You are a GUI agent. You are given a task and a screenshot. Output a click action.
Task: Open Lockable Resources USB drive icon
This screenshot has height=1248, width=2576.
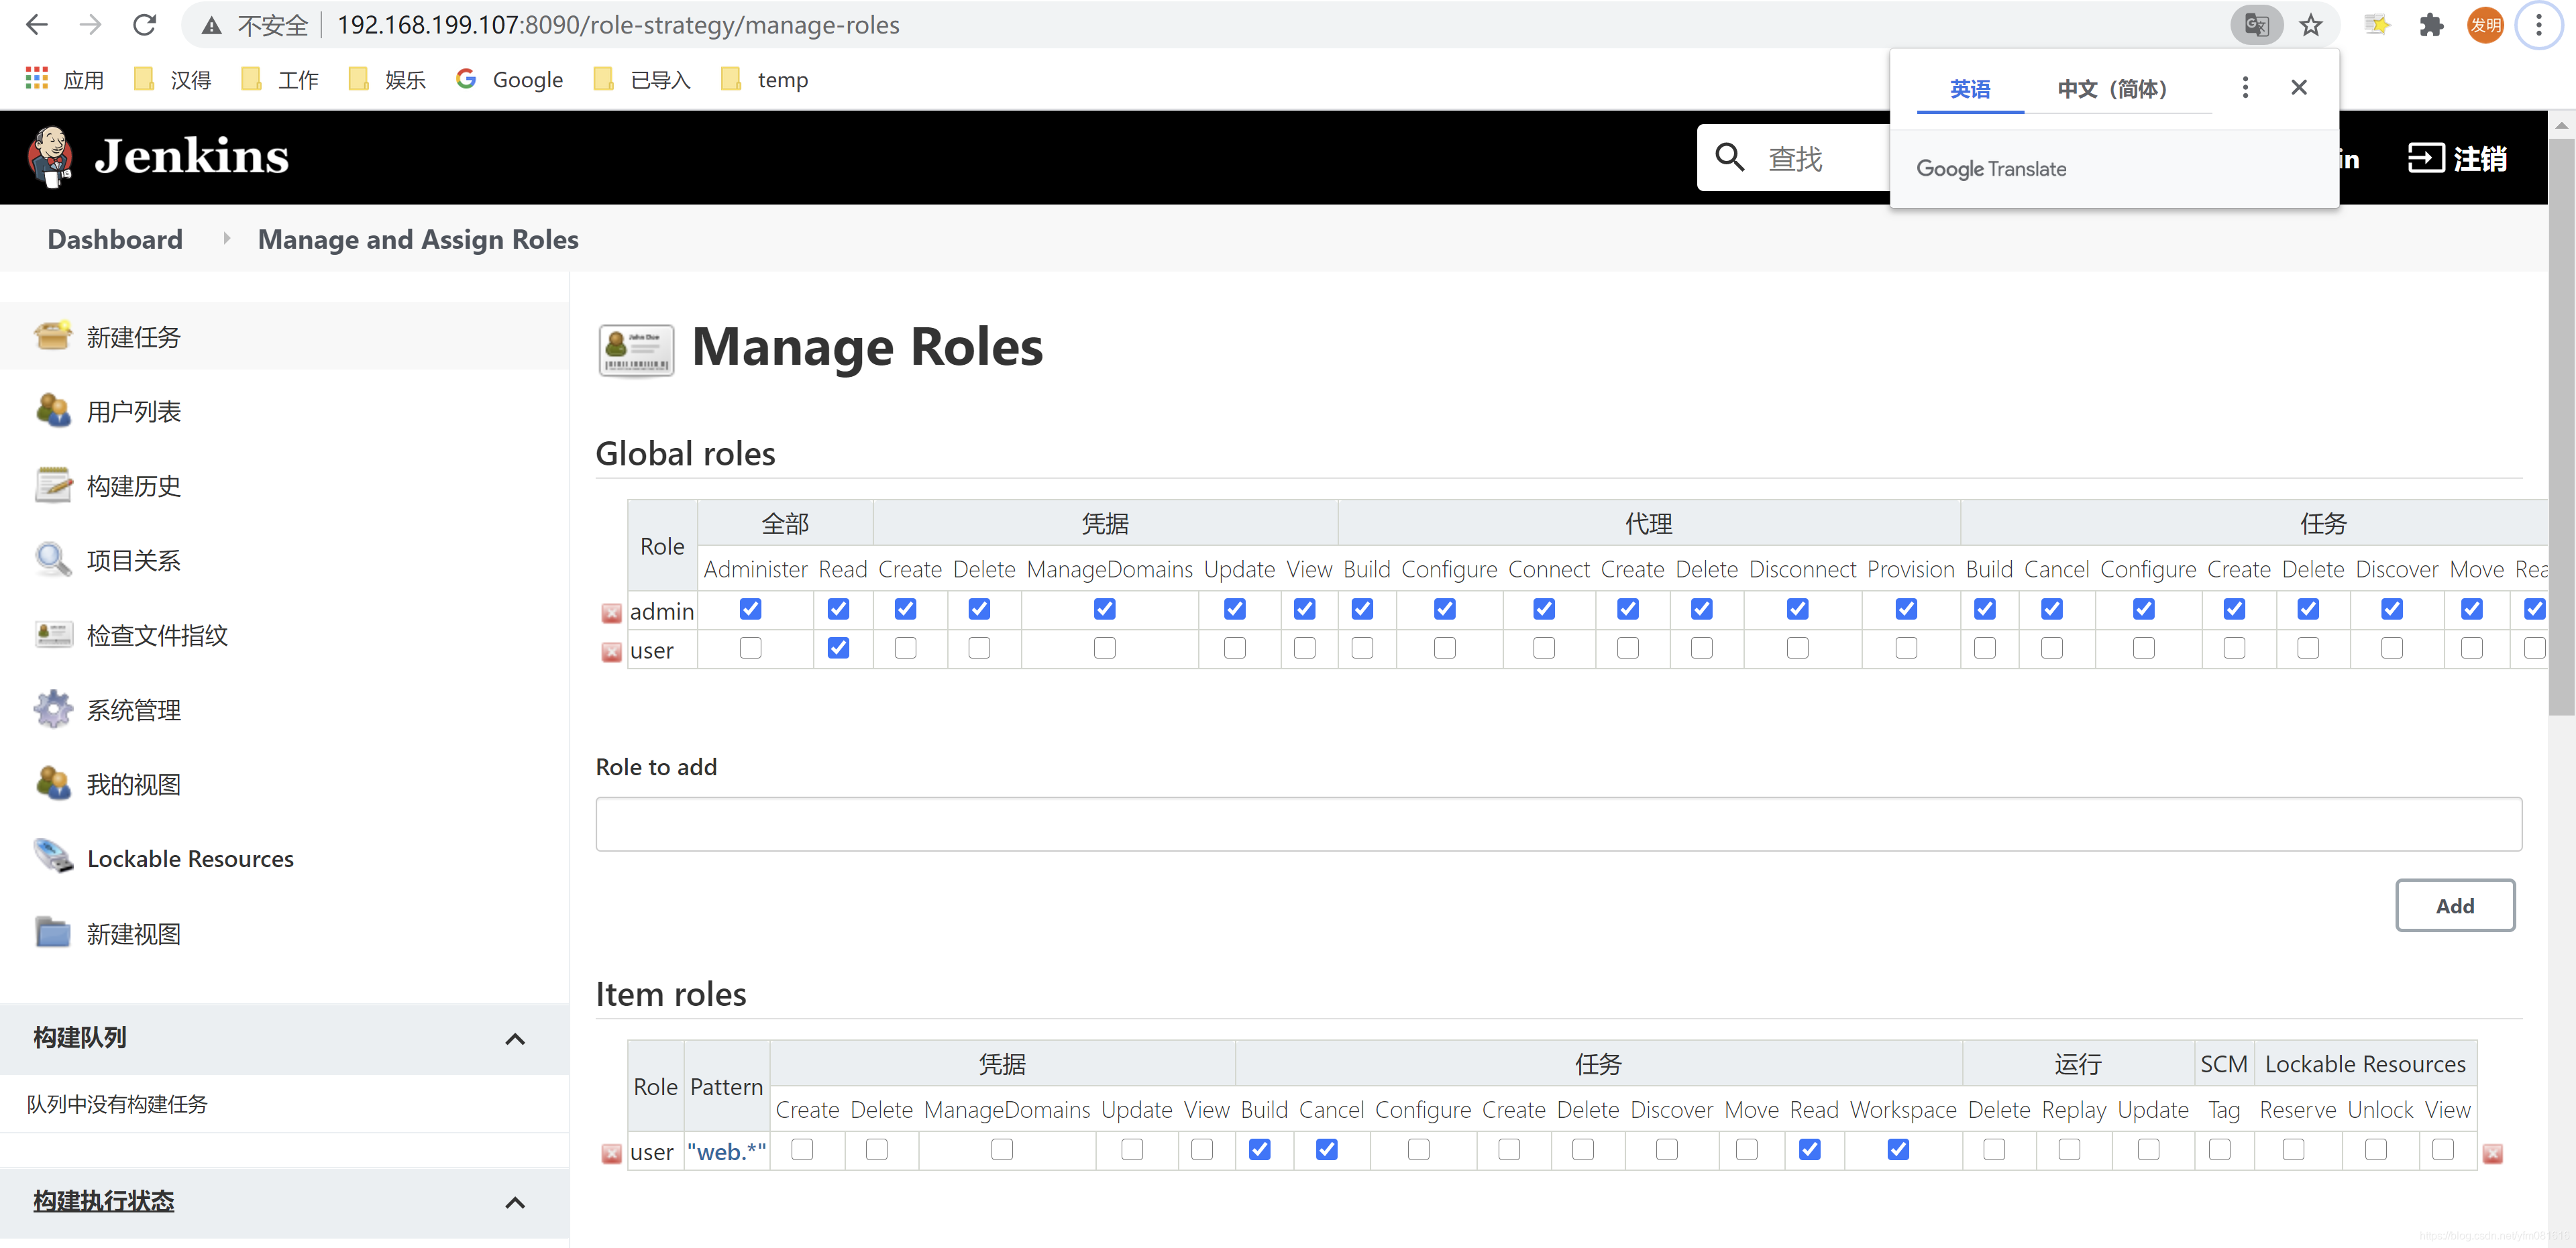(x=53, y=857)
